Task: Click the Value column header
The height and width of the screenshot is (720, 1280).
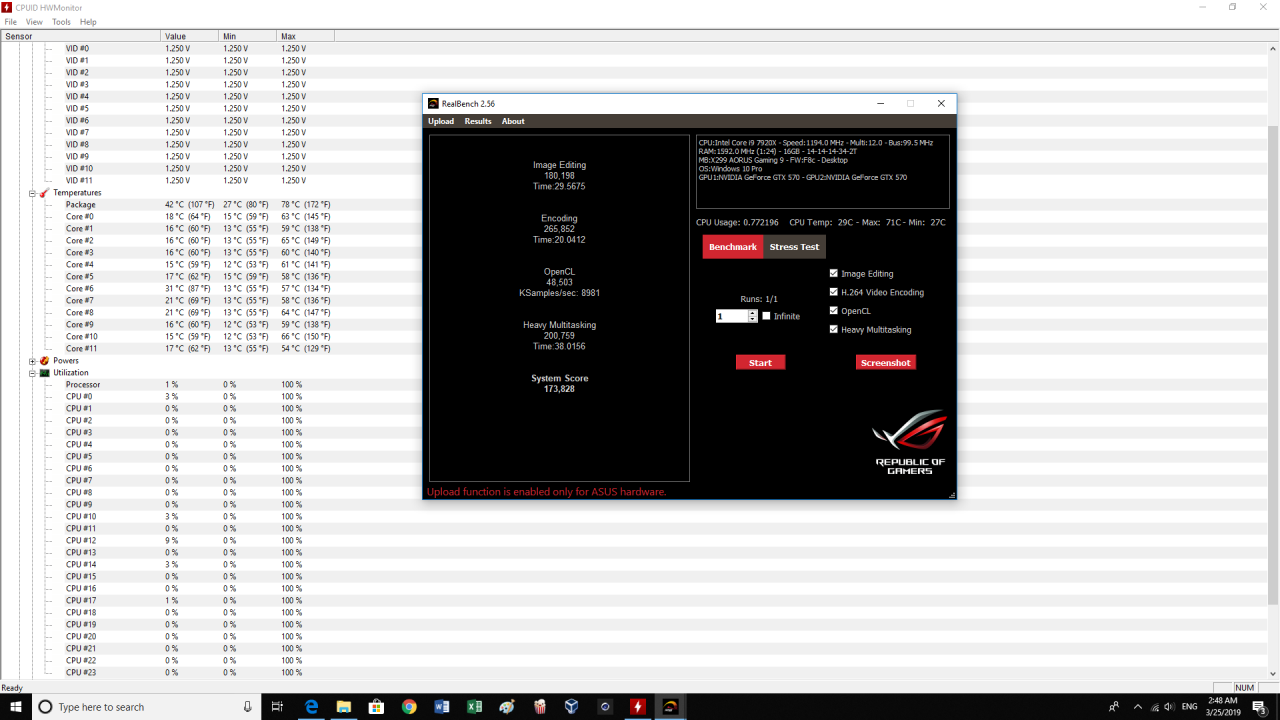Action: coord(189,36)
